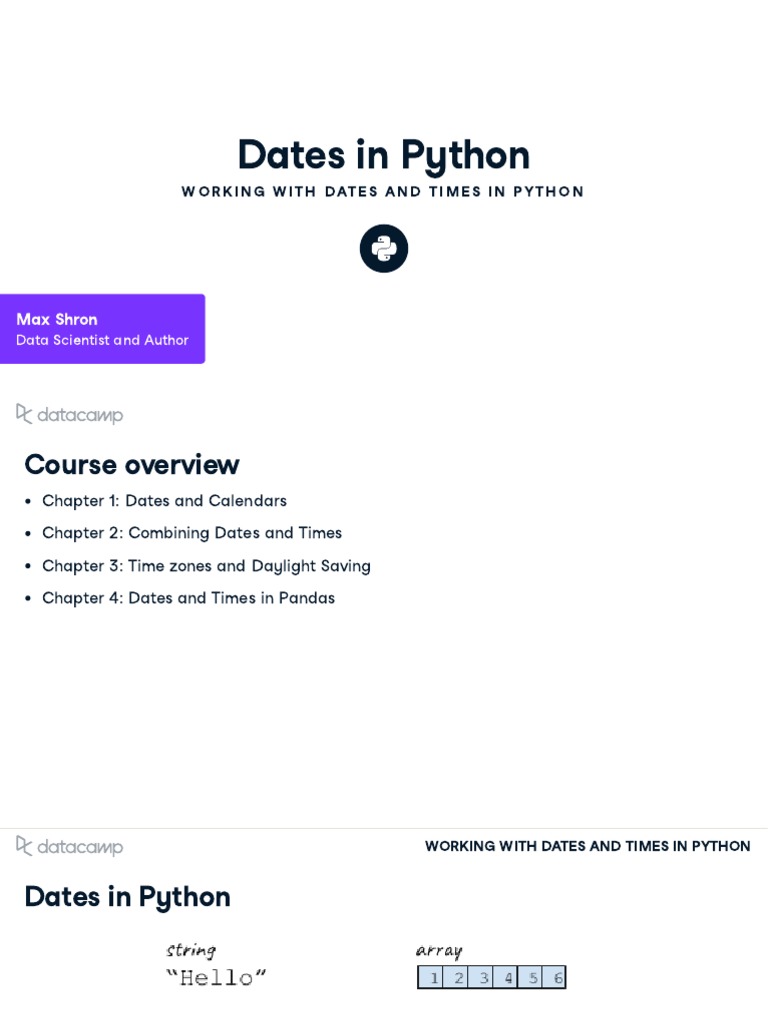Image resolution: width=768 pixels, height=1024 pixels.
Task: Click the "Dates in Python" main title
Action: 384,155
